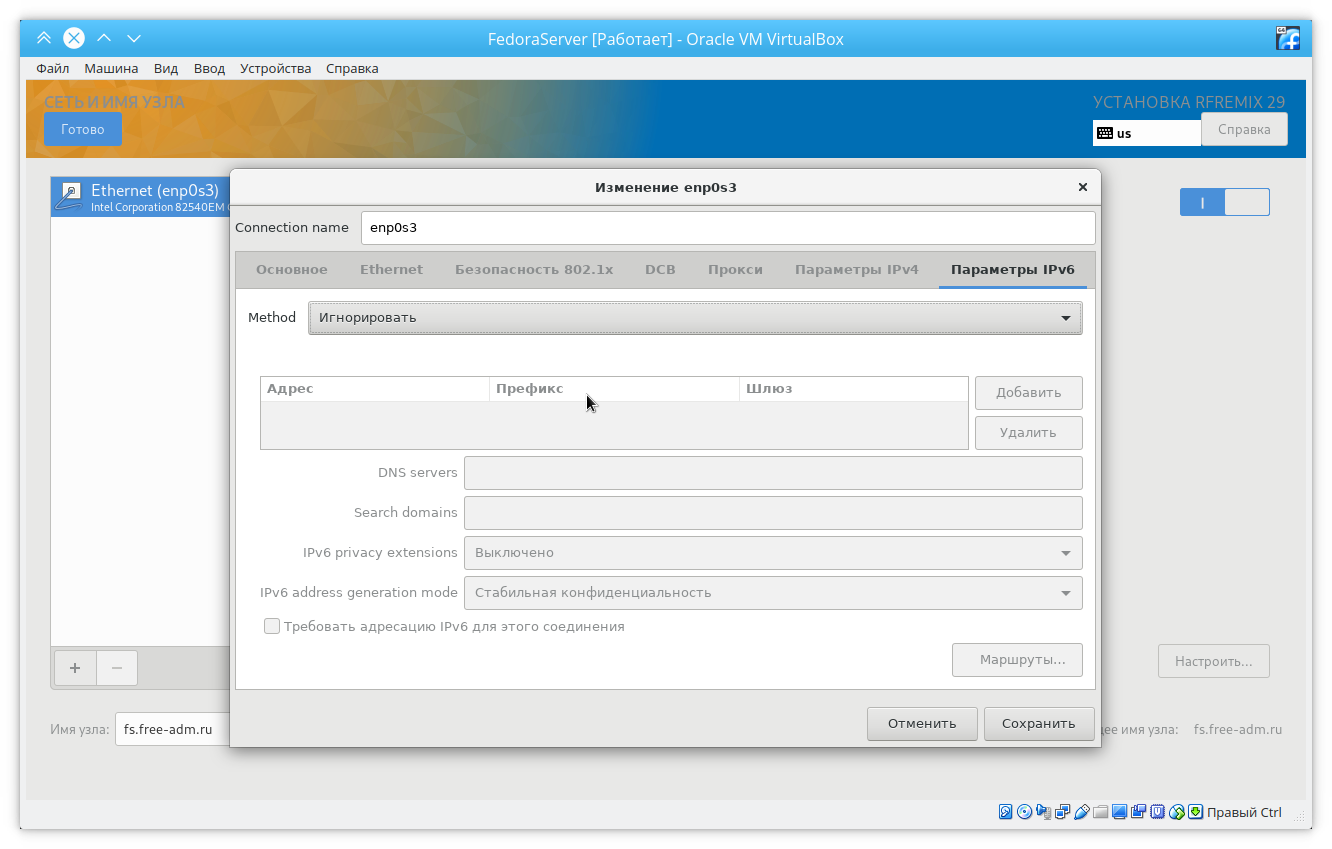Enable 'Требовать адресацию IPv6' checkbox
Viewport: 1332px width, 849px height.
tap(272, 626)
